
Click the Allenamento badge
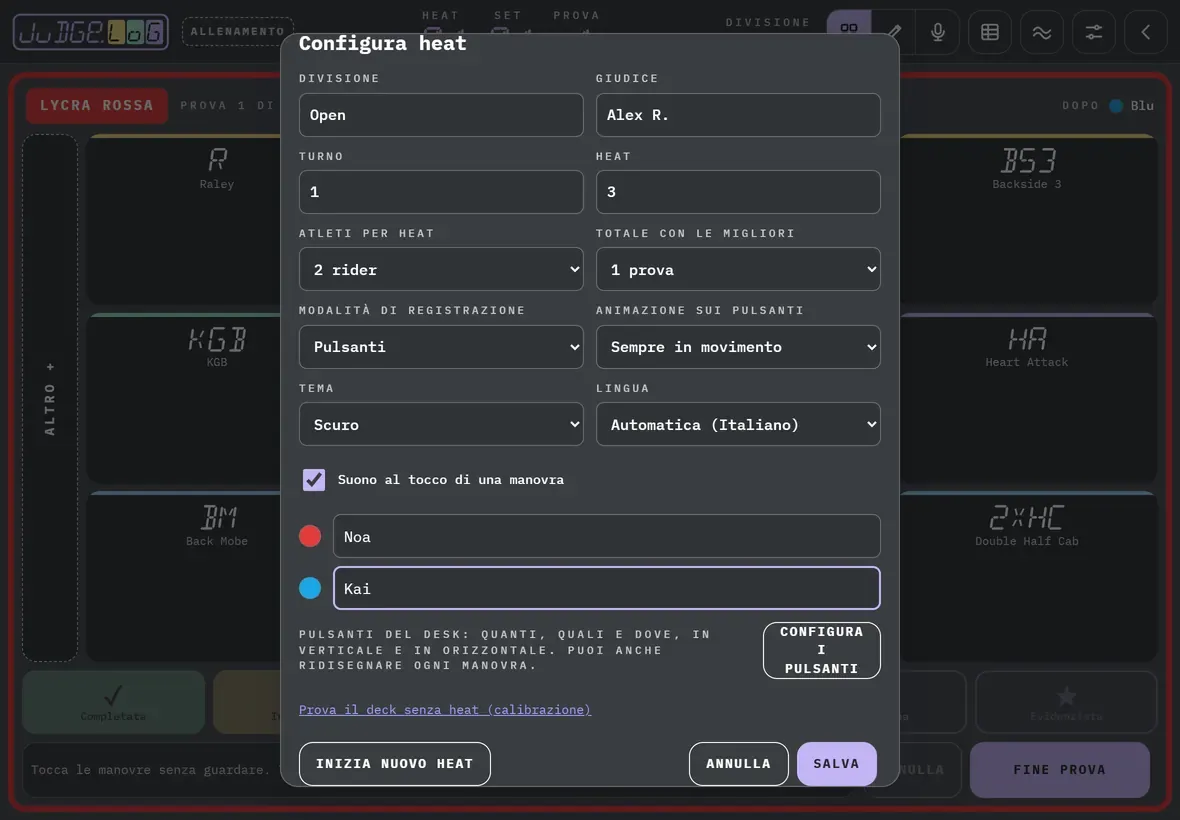coord(238,32)
